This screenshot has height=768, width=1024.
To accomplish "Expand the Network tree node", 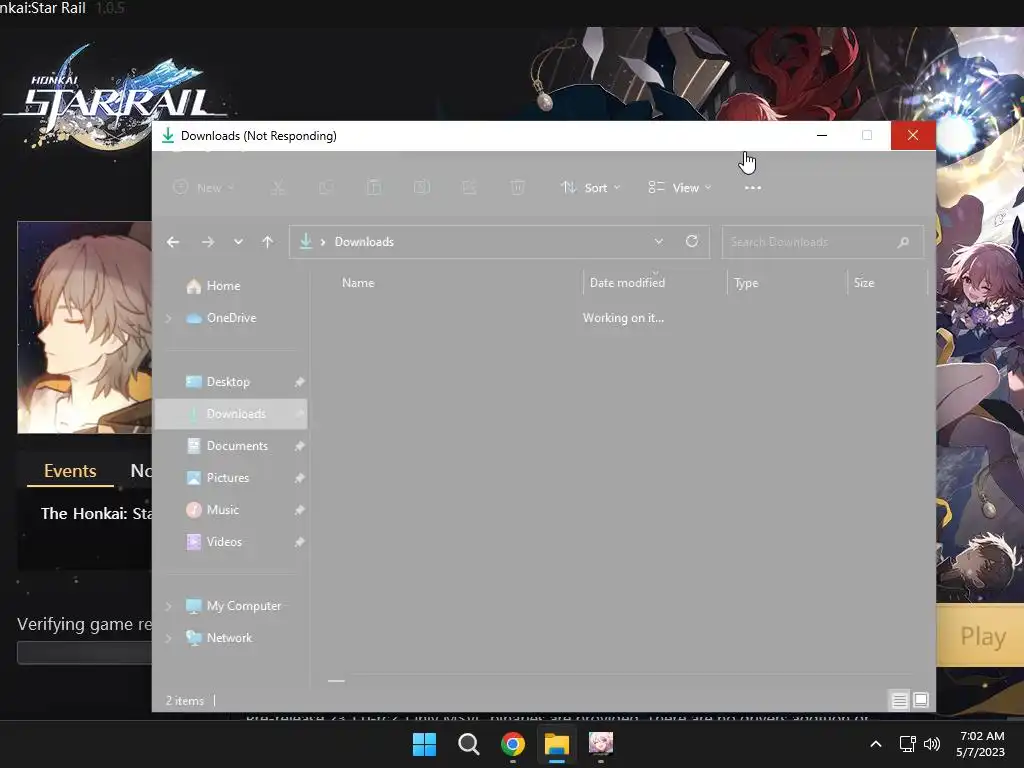I will (x=168, y=639).
